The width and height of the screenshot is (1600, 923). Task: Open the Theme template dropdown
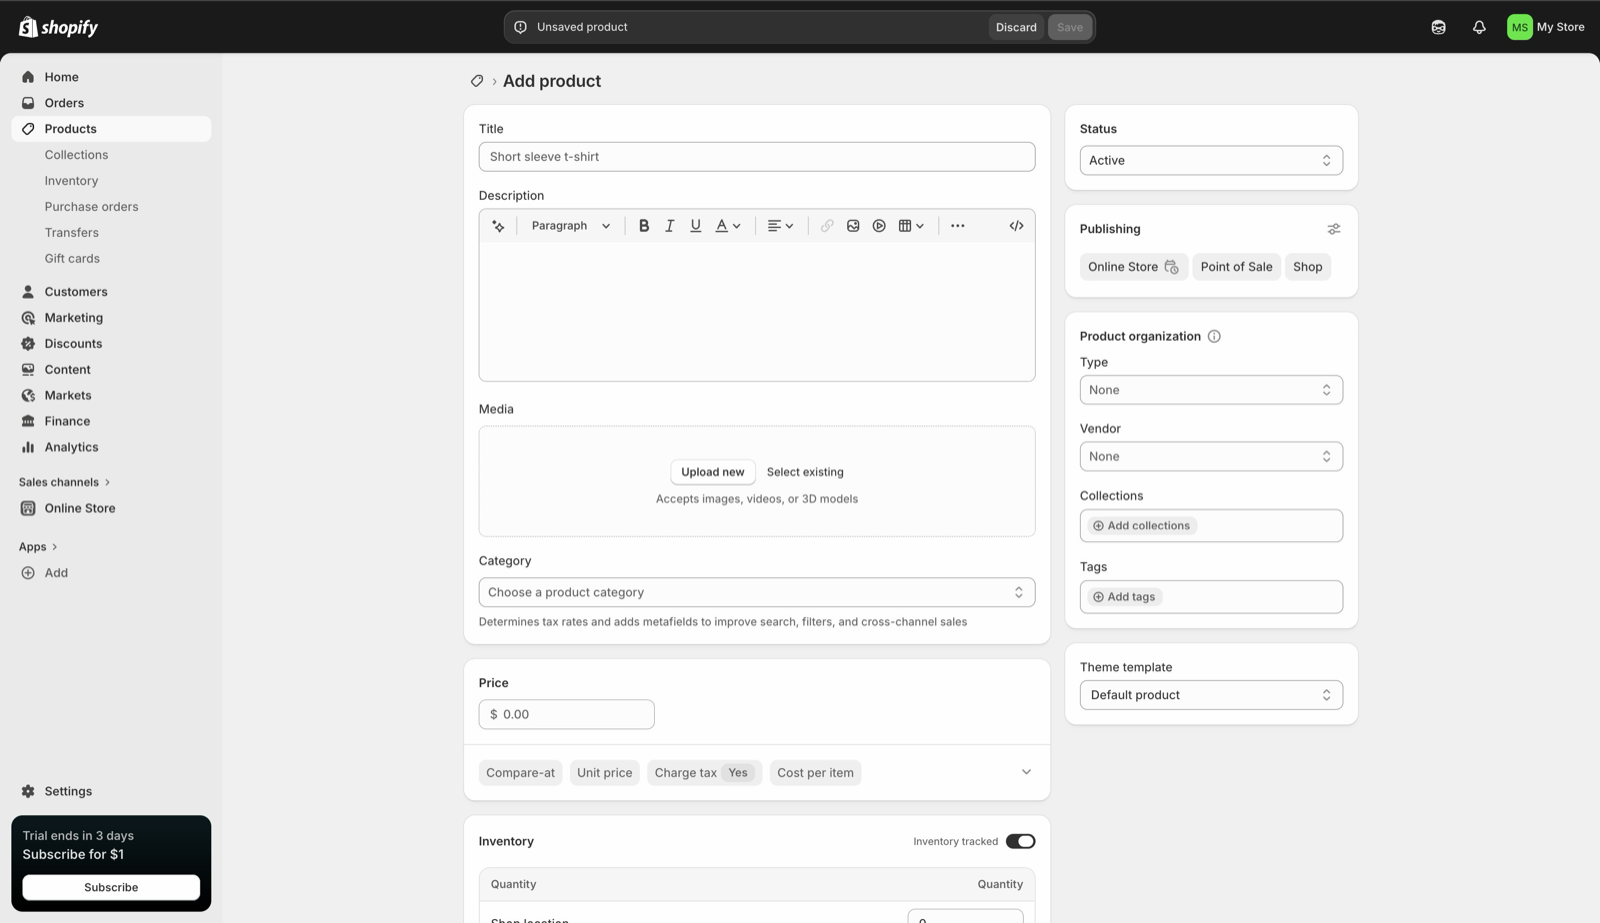(1211, 695)
